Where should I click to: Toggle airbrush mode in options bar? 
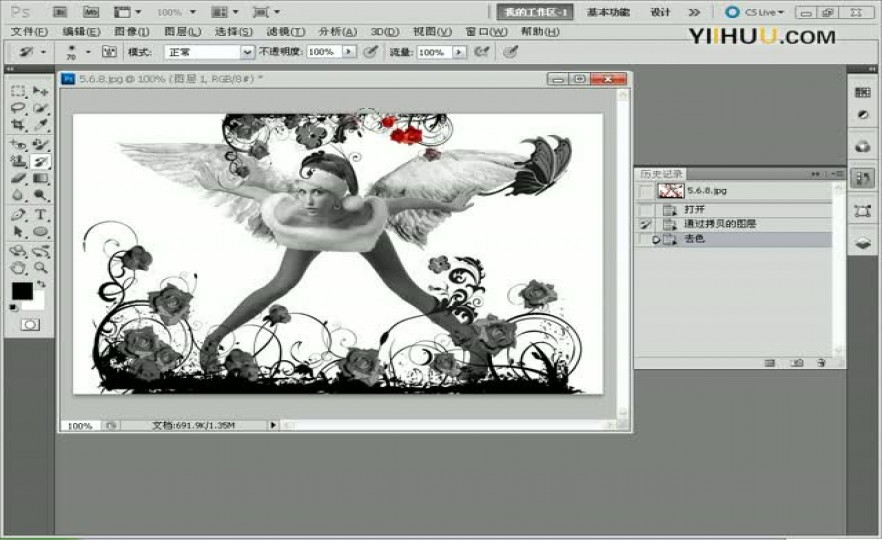pos(481,52)
